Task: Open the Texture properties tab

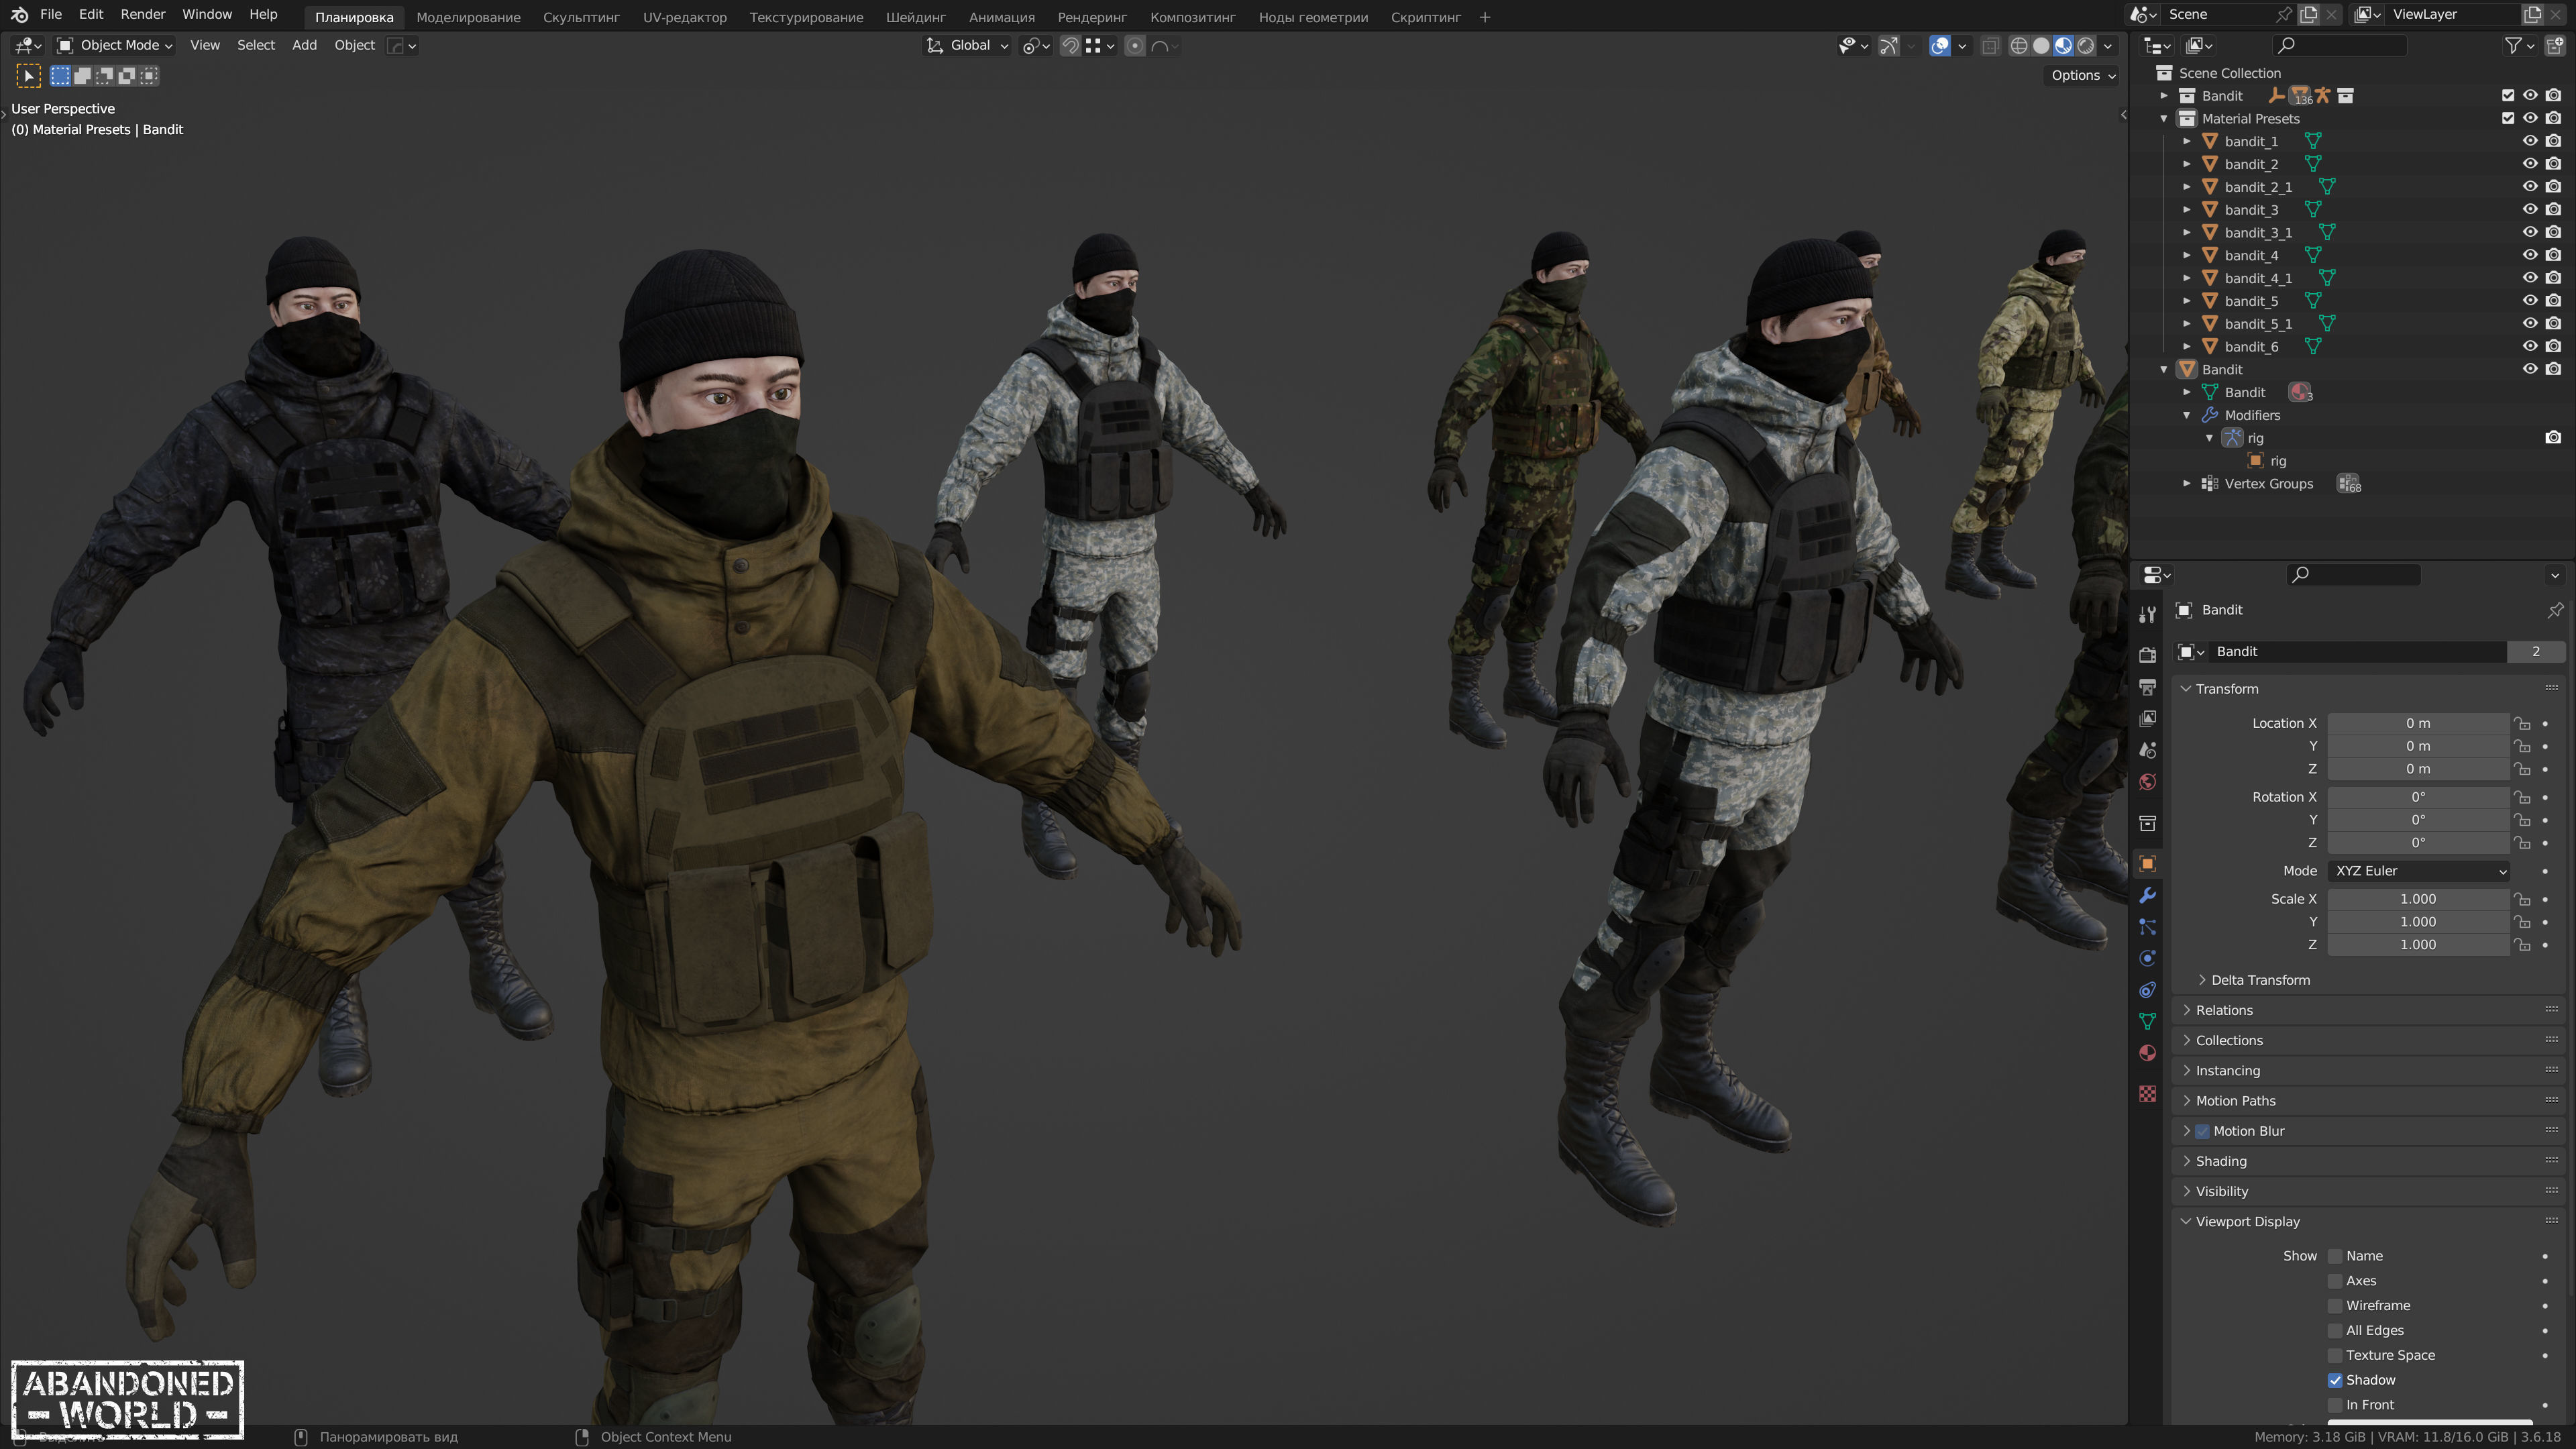Action: 2147,1094
